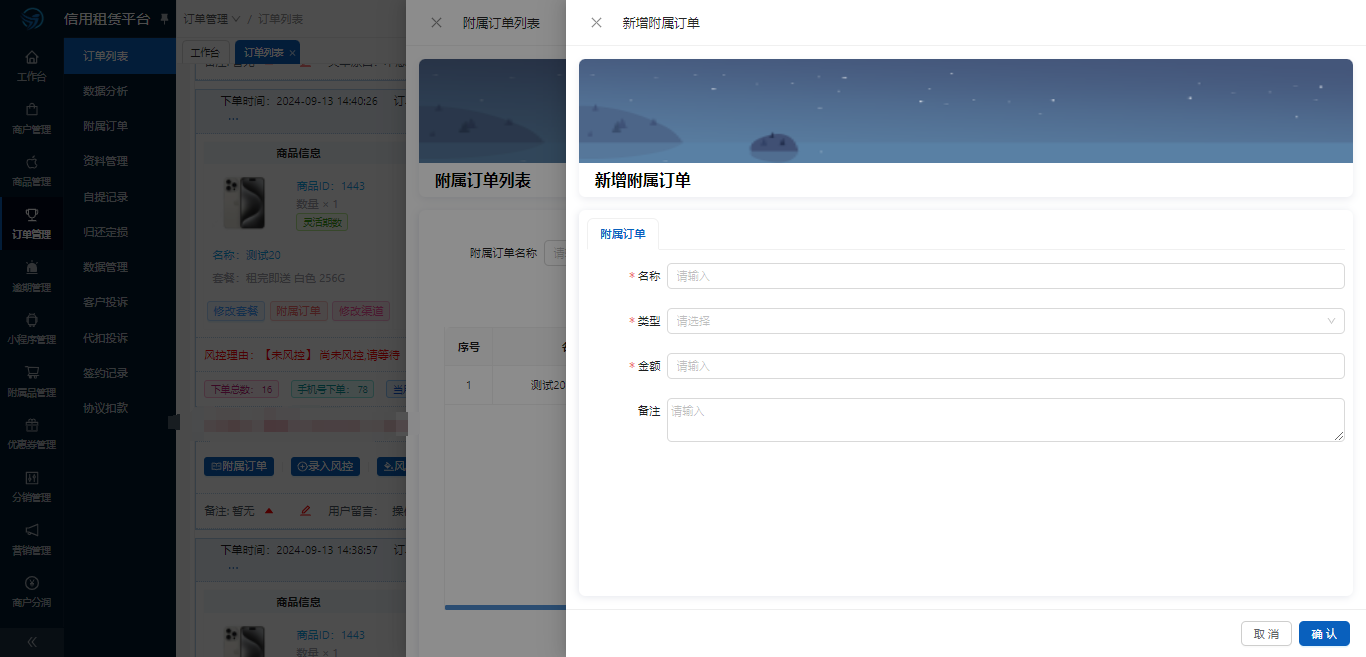Screen dimensions: 1366x657
Task: Click the 取消 button
Action: pyautogui.click(x=1266, y=634)
